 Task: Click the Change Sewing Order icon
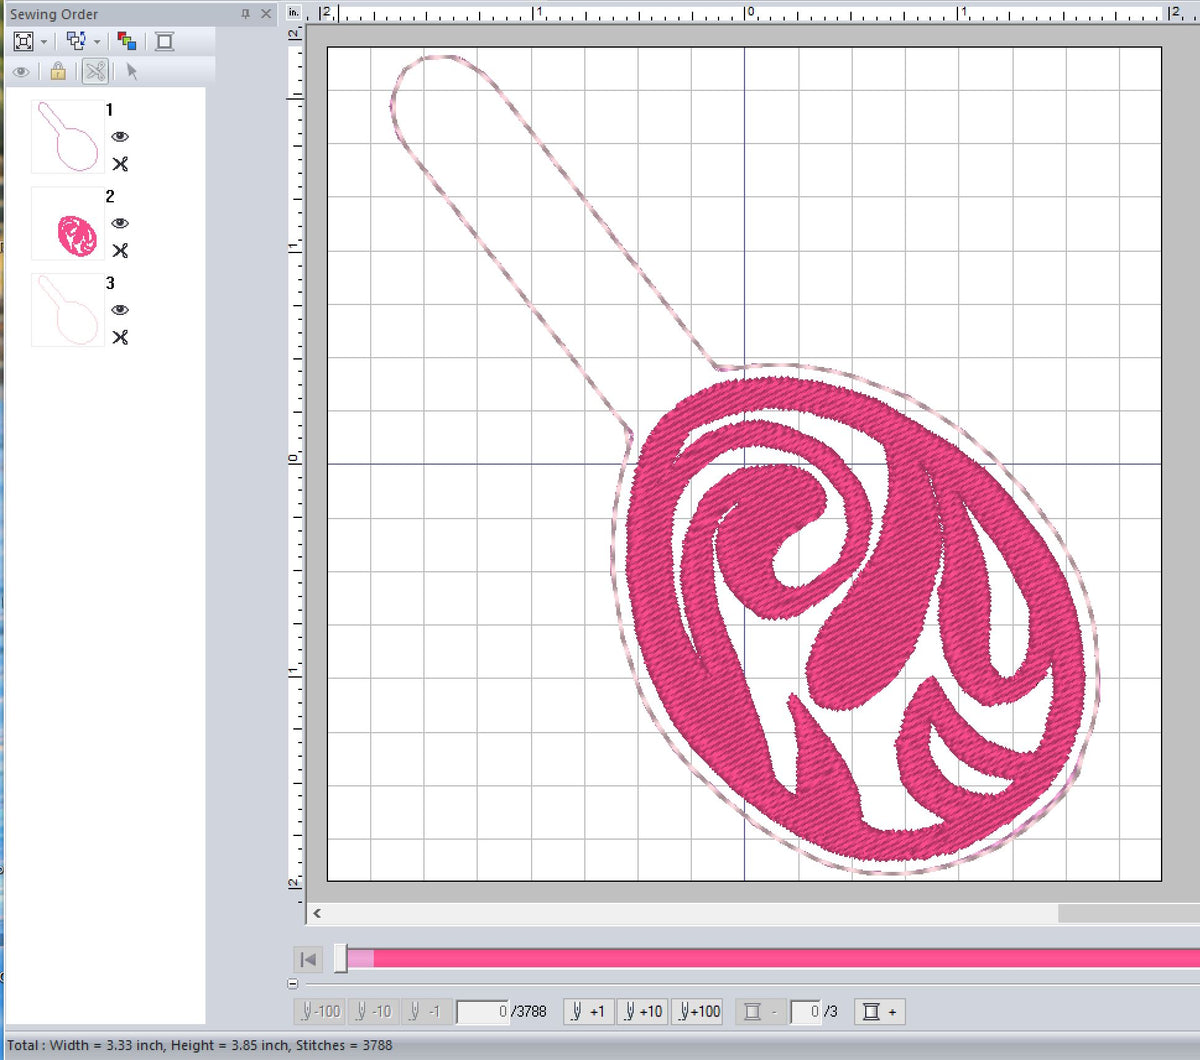tap(76, 42)
